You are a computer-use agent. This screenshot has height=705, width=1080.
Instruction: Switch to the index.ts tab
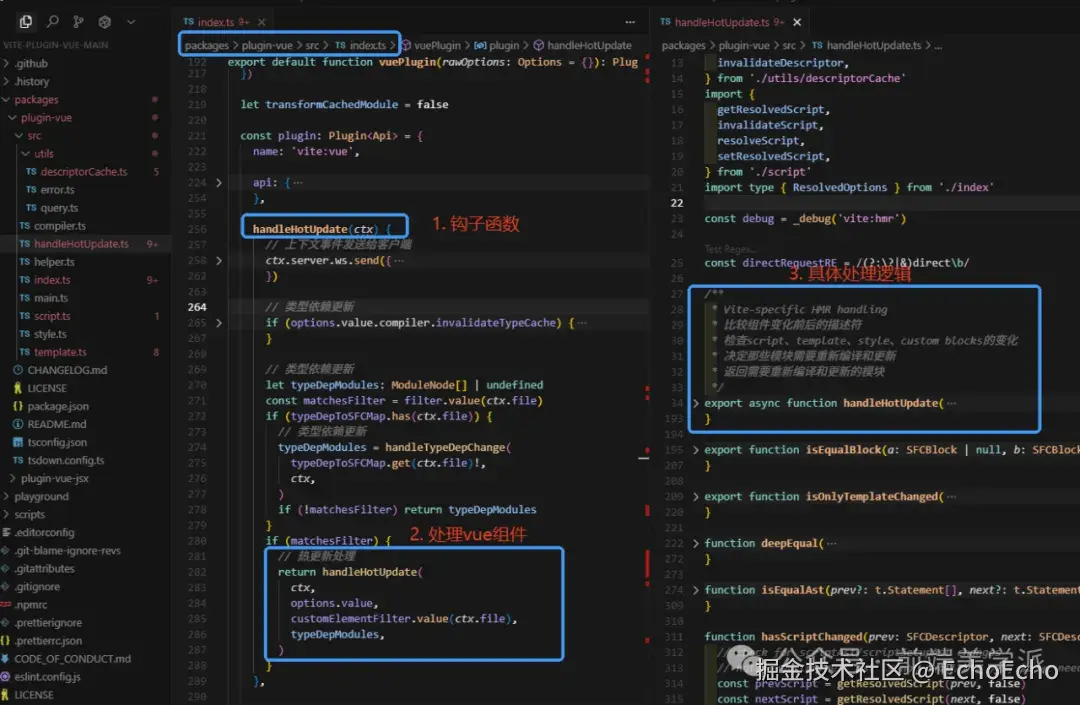(x=216, y=22)
